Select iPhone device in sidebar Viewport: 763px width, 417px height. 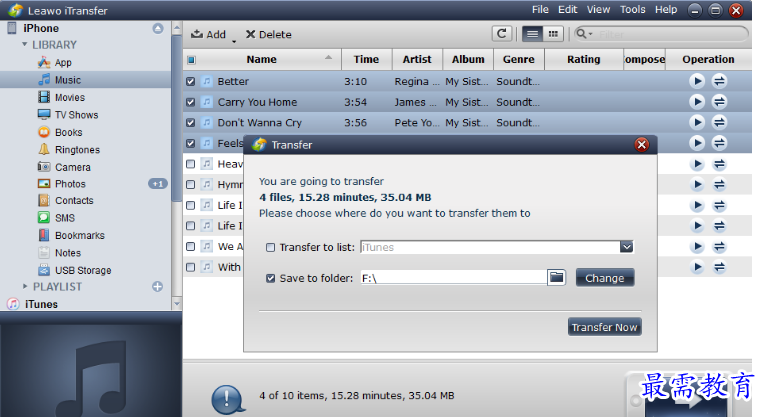tap(41, 28)
